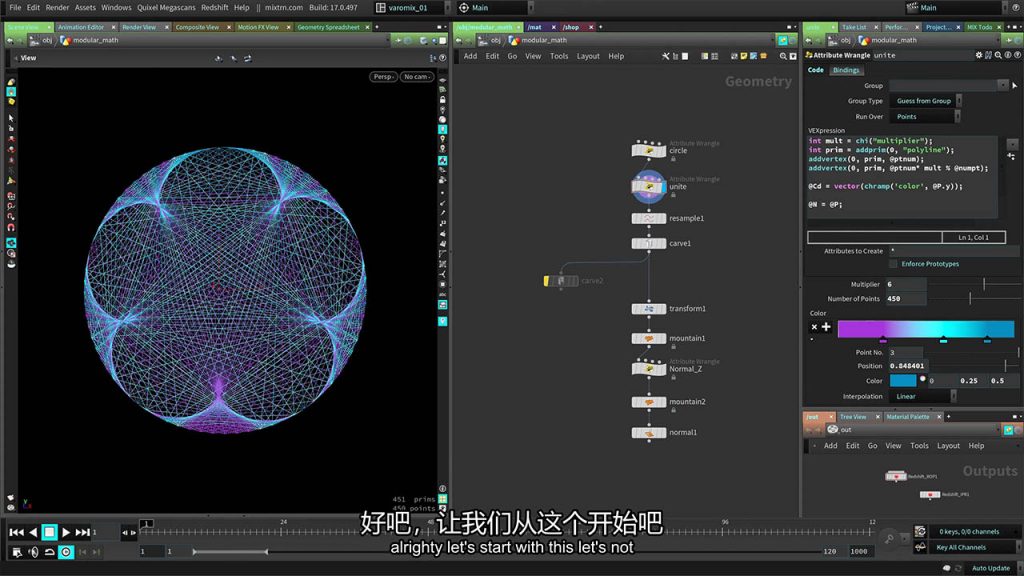Viewport: 1024px width, 576px height.
Task: Open the Group Type dropdown
Action: click(x=926, y=101)
